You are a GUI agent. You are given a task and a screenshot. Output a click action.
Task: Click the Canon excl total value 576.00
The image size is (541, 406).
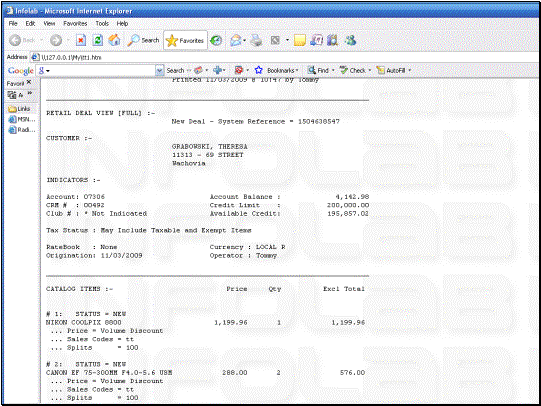[x=352, y=373]
